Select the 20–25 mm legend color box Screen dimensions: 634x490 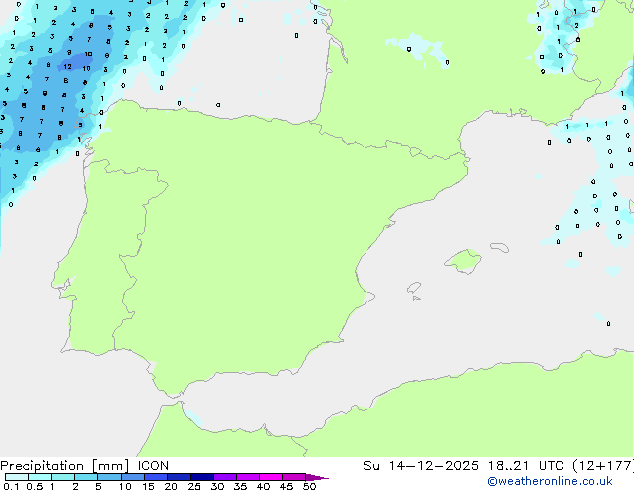click(179, 477)
